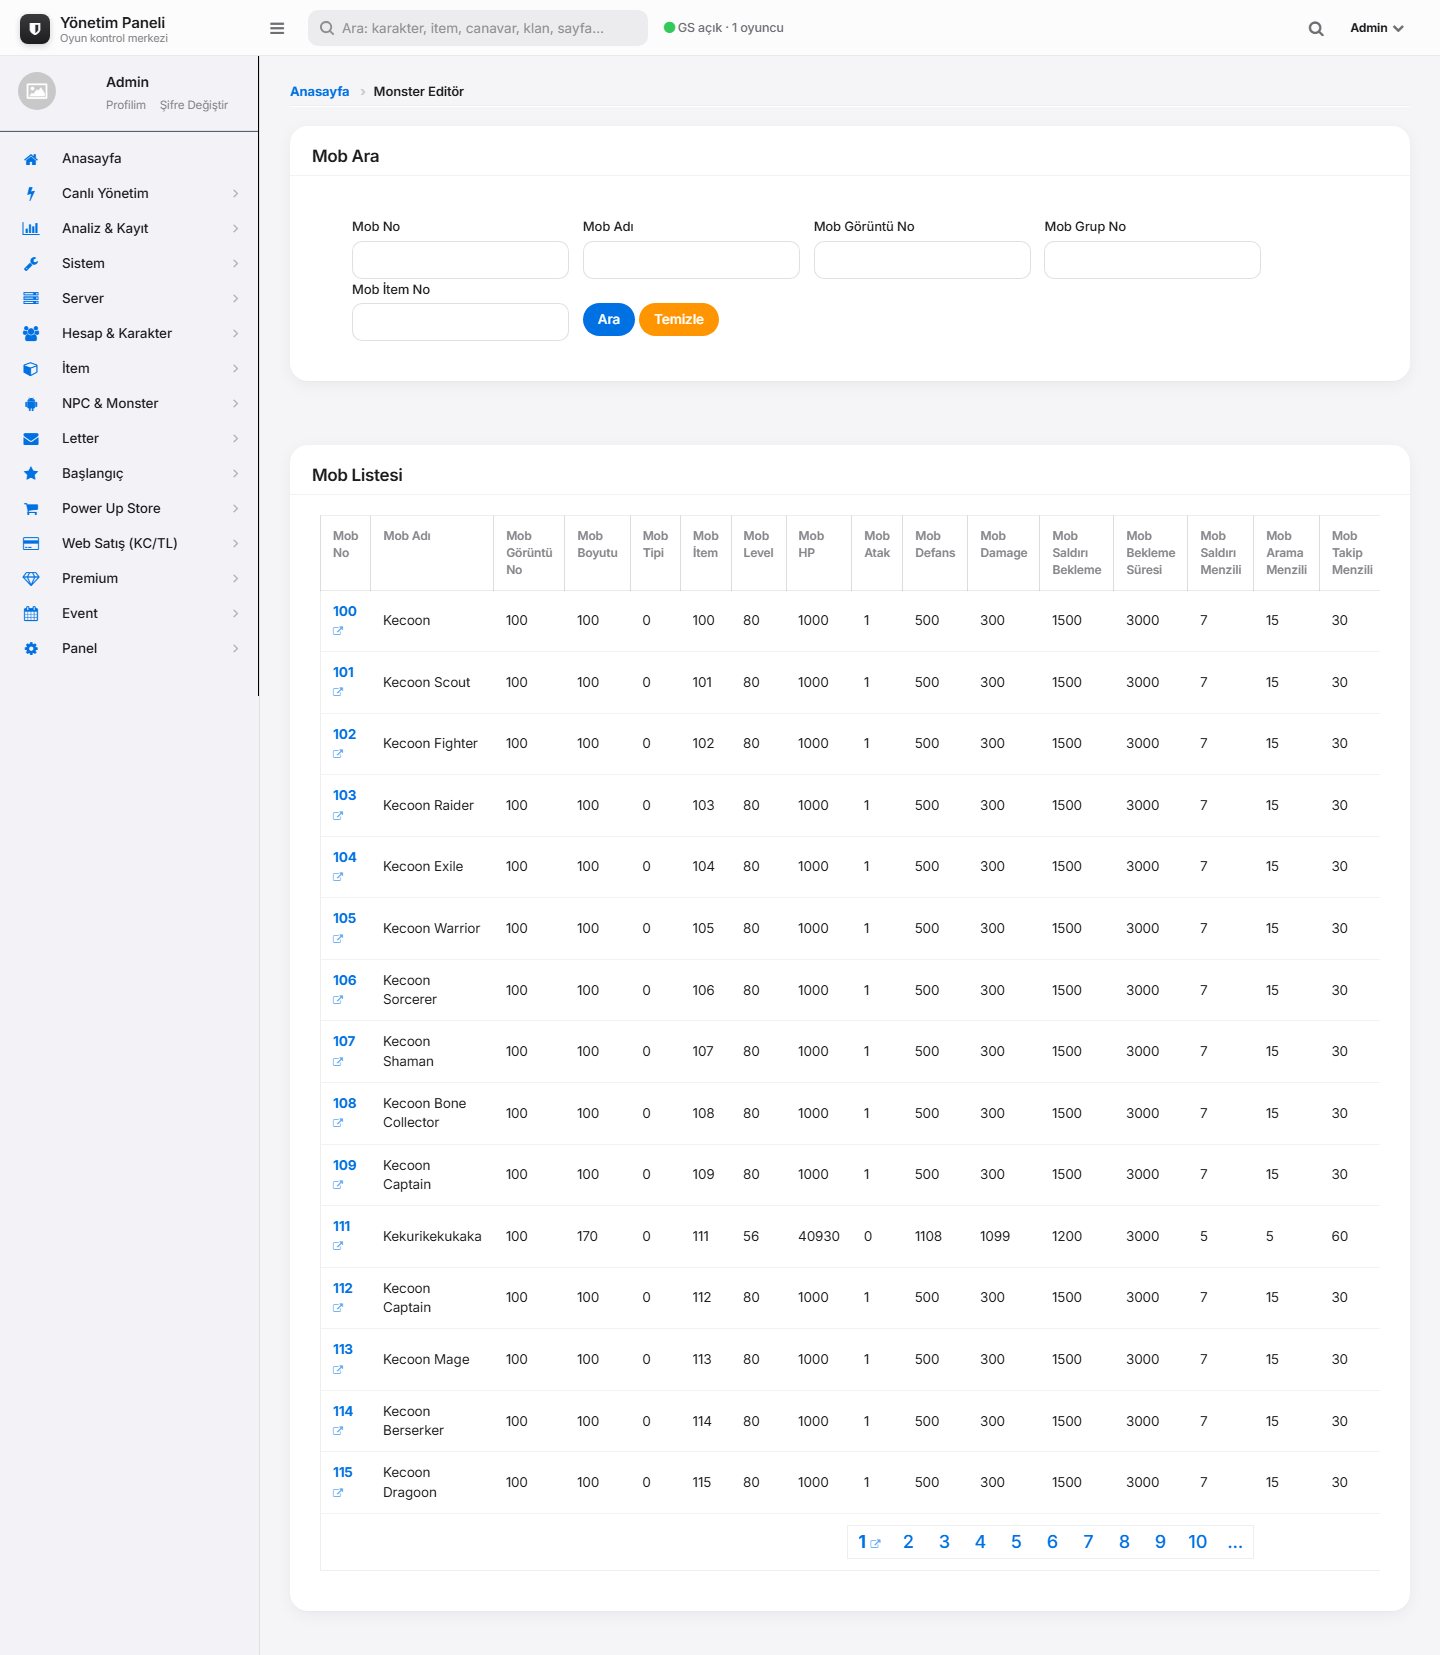Expand the Event menu chevron

pyautogui.click(x=236, y=614)
